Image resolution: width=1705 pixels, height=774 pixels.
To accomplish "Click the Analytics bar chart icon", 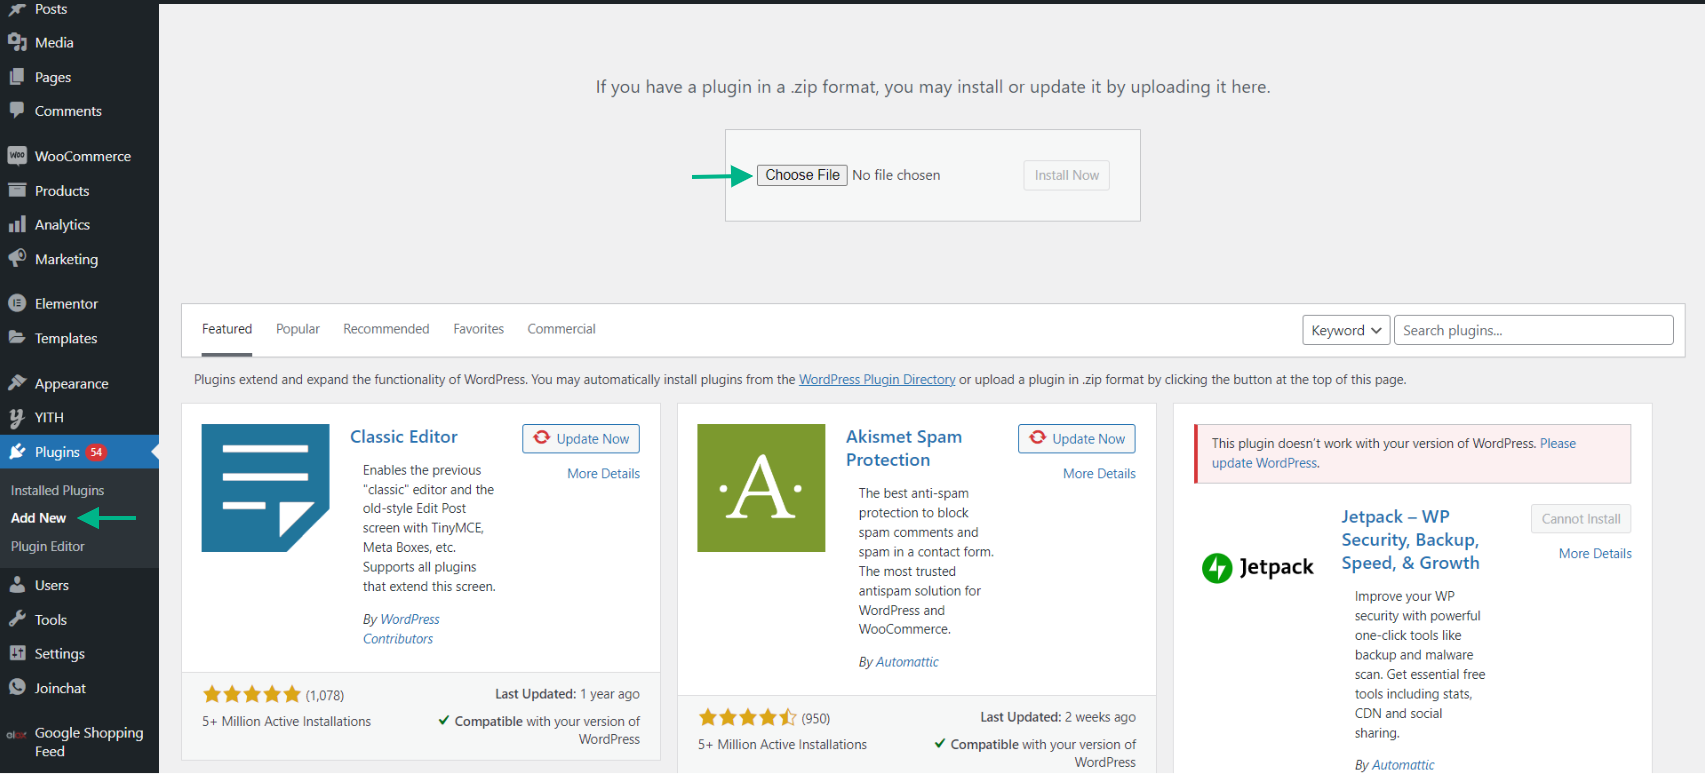I will click(x=17, y=224).
